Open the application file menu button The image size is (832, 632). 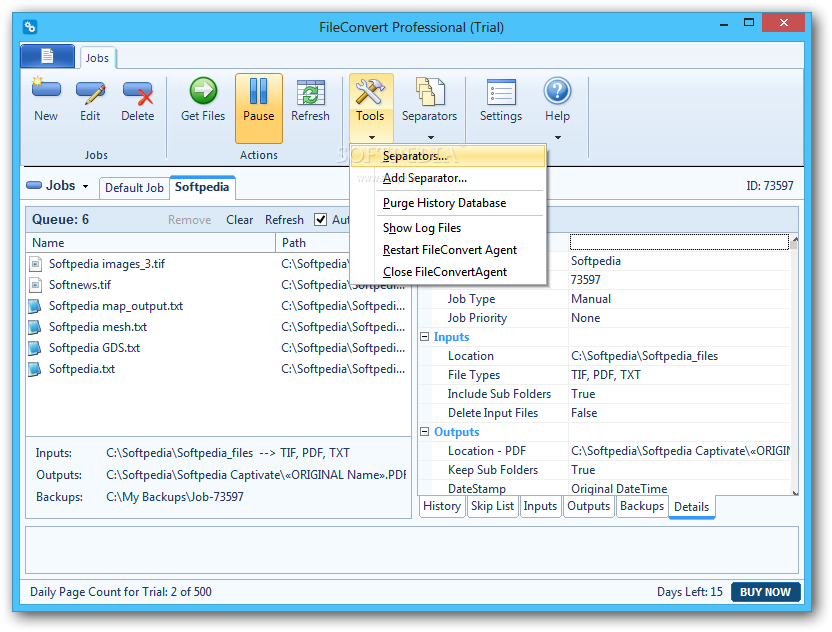click(47, 56)
